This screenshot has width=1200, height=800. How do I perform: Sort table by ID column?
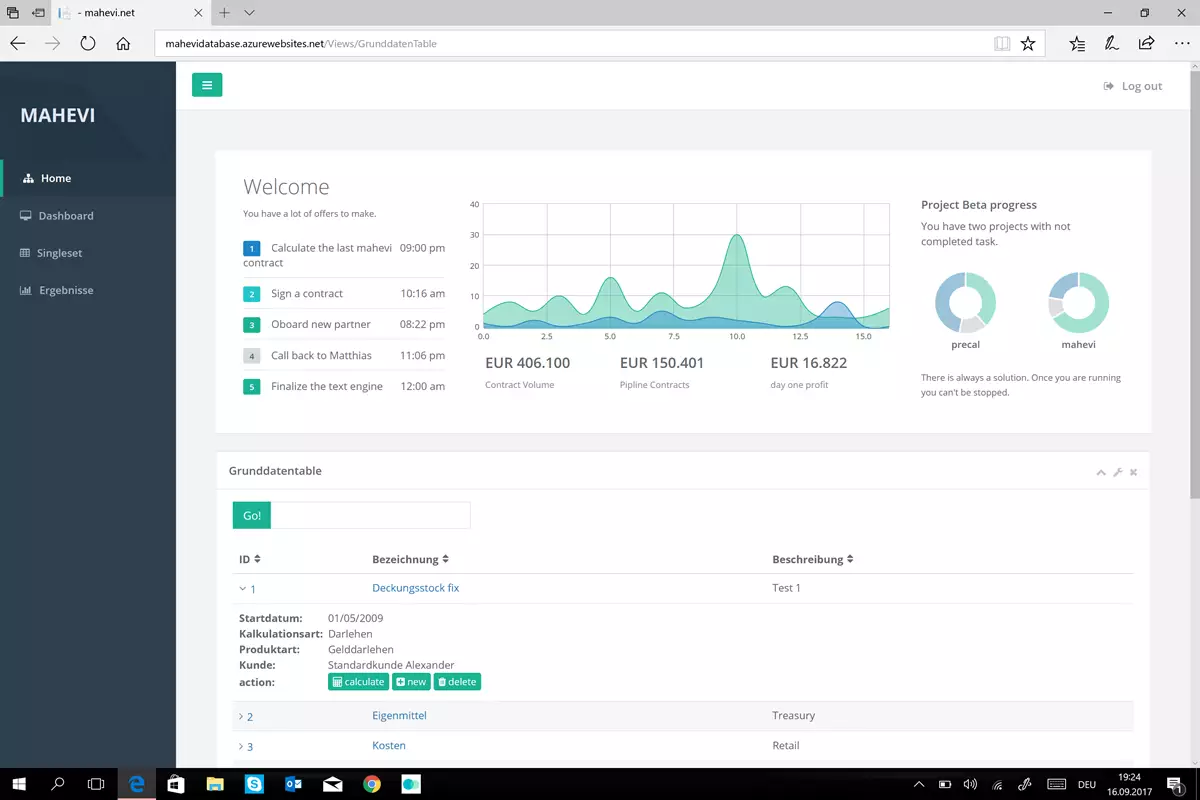[250, 559]
